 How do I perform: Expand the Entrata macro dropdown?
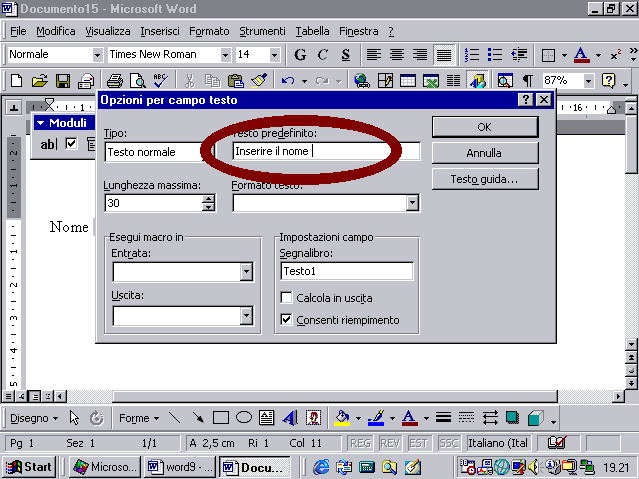246,272
